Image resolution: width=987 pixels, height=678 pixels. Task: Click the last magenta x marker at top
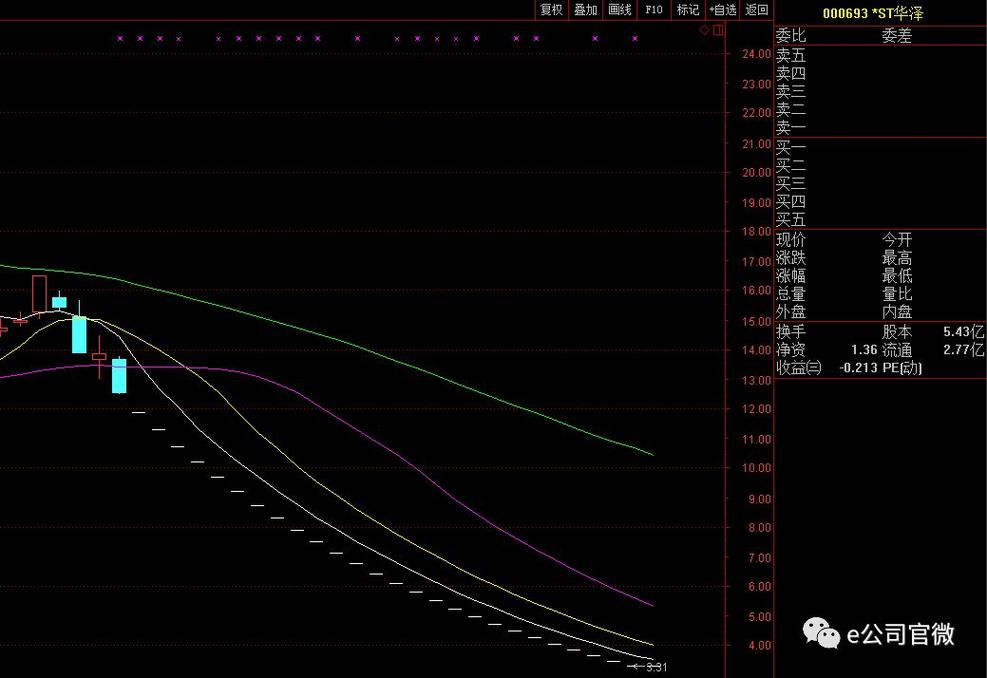pos(633,39)
